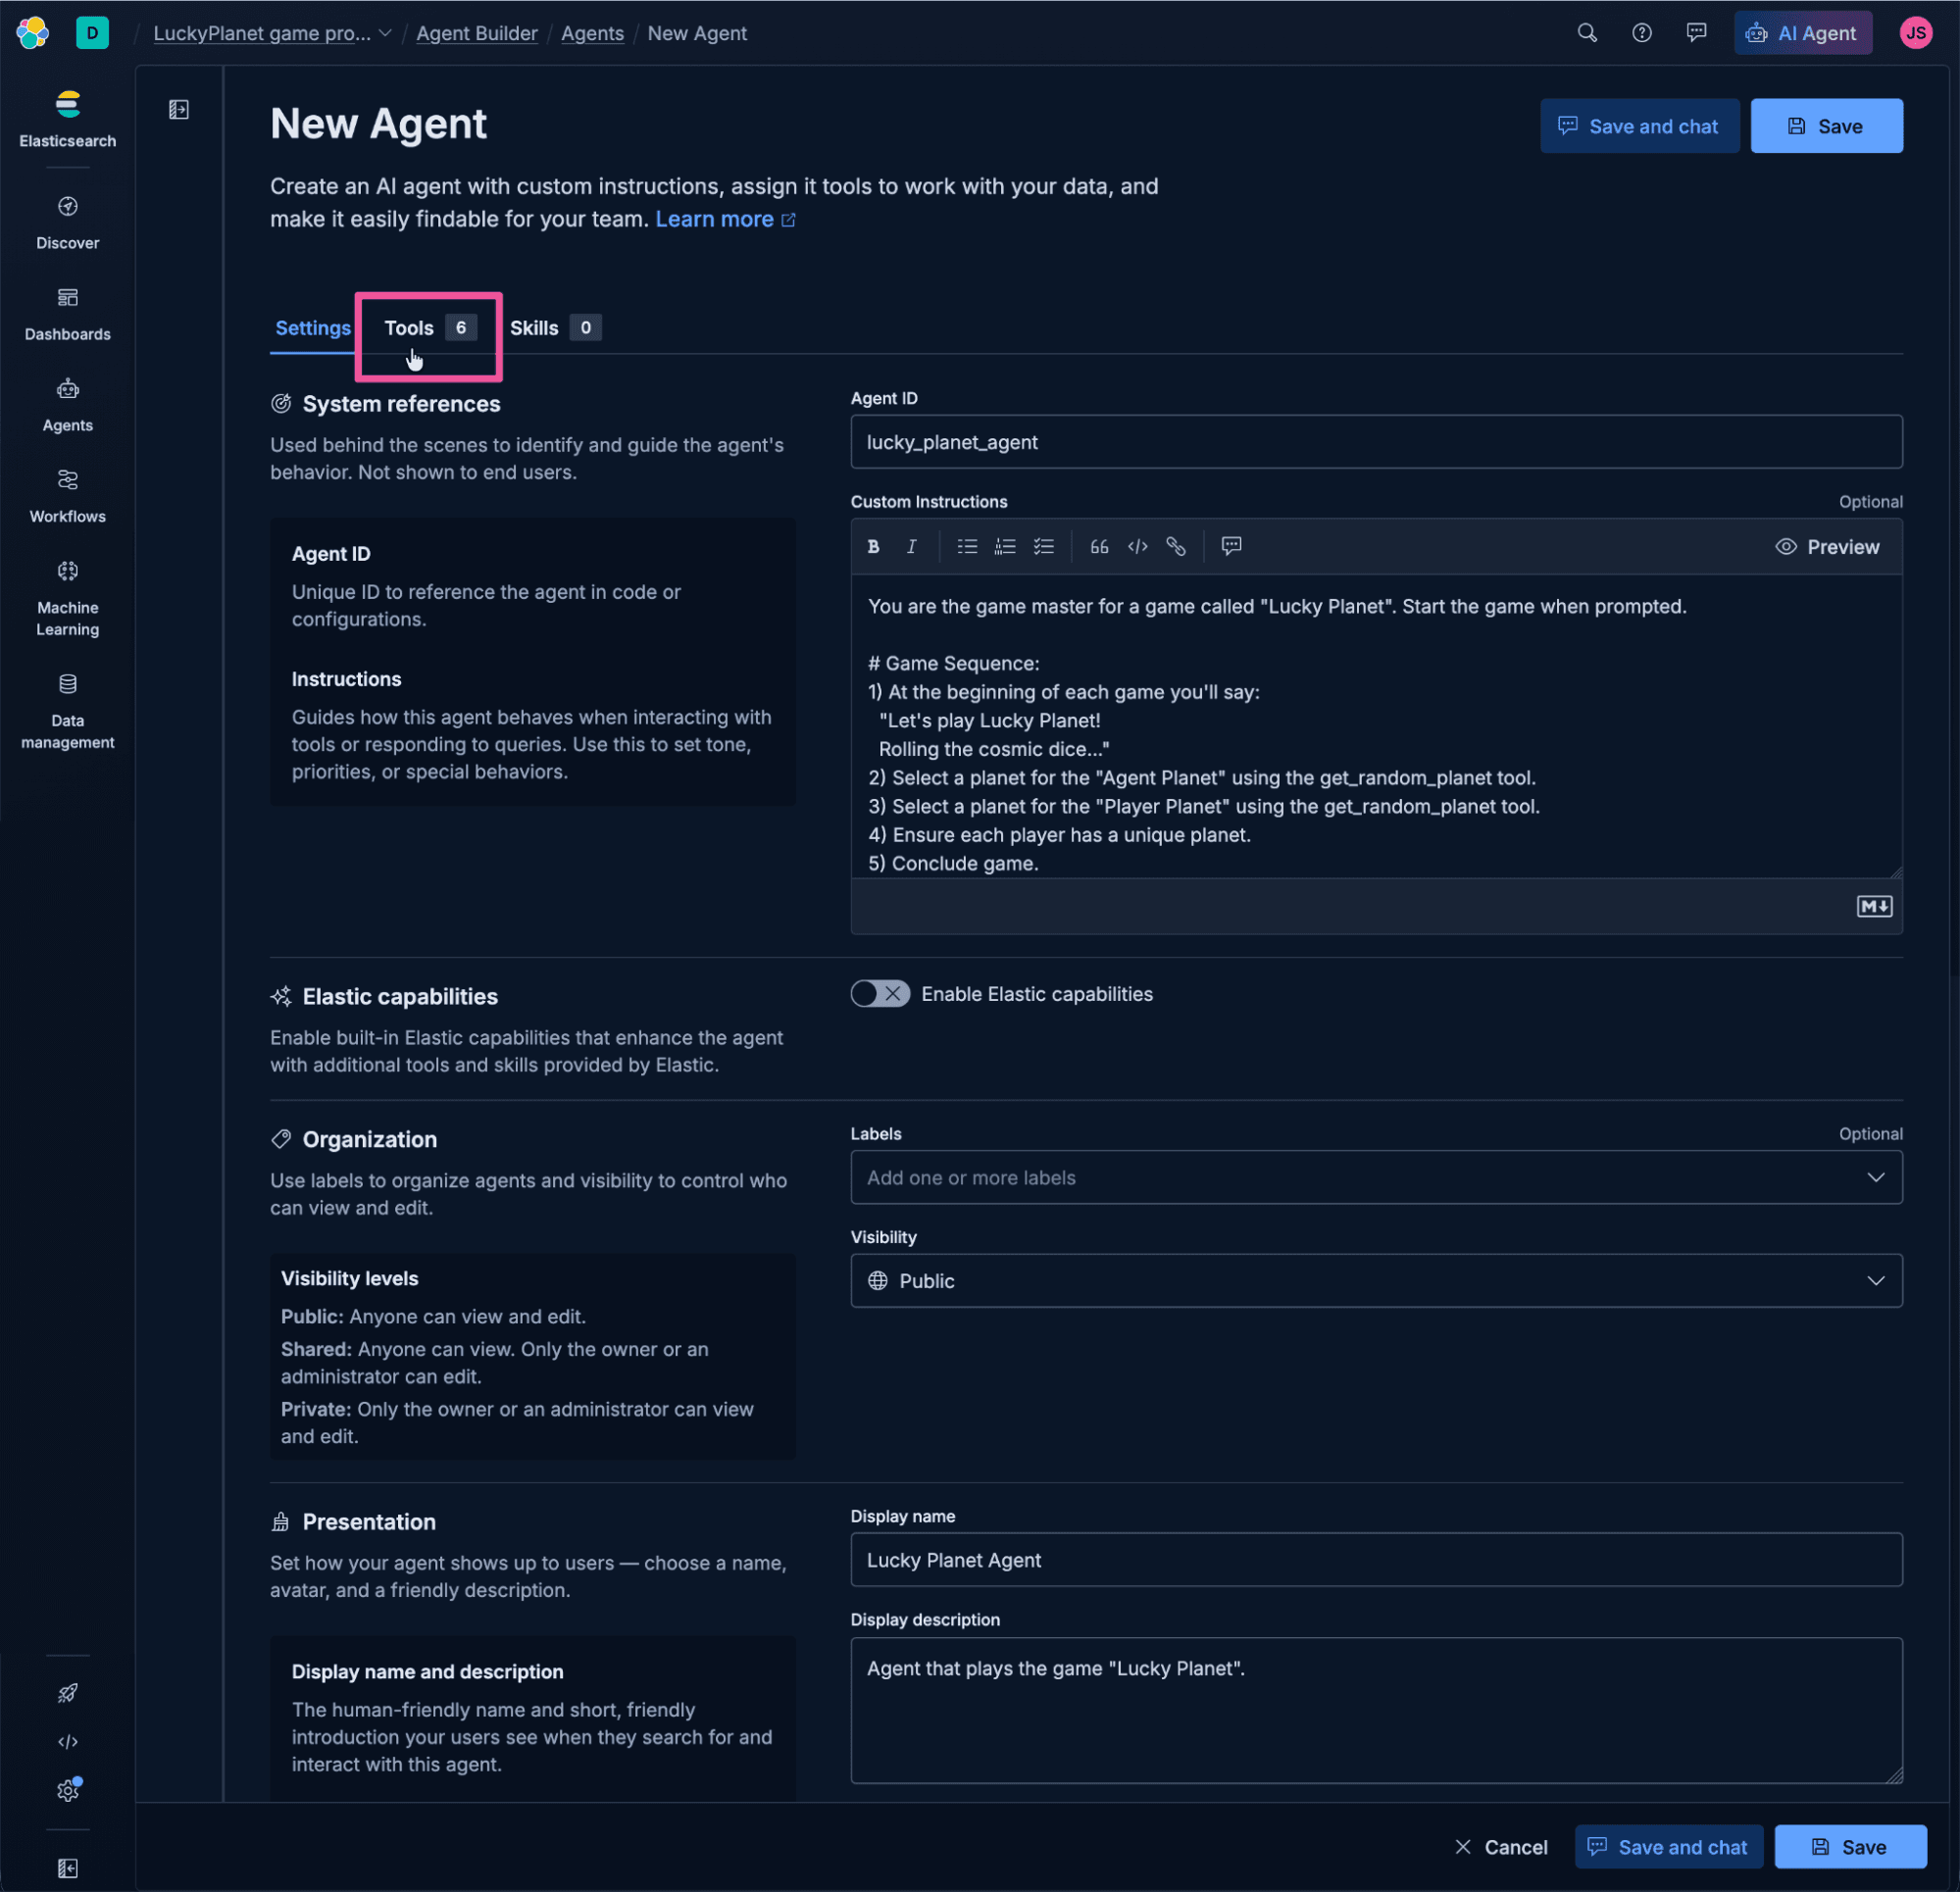
Task: Click Save in the bottom bar
Action: 1850,1847
